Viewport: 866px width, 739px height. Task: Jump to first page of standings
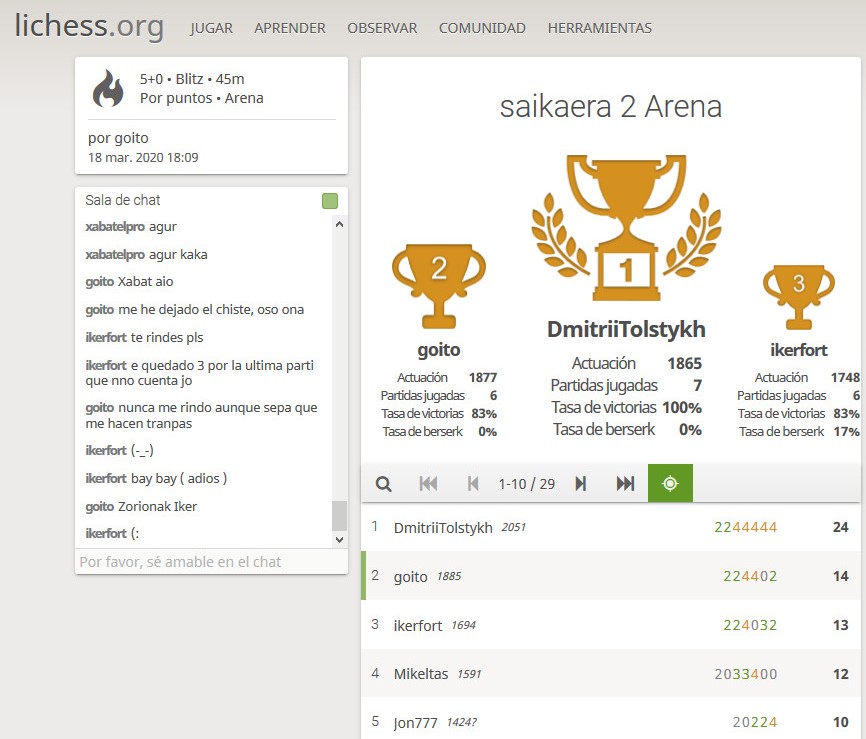[x=428, y=484]
